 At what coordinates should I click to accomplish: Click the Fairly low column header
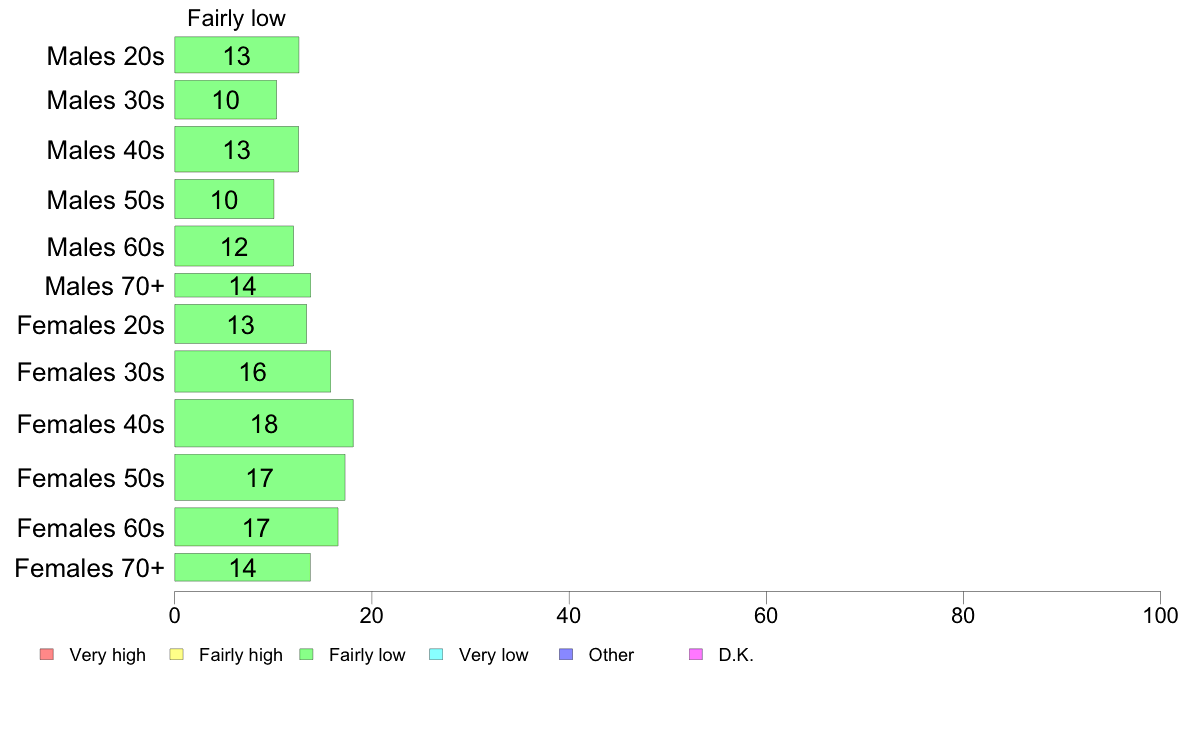click(236, 18)
